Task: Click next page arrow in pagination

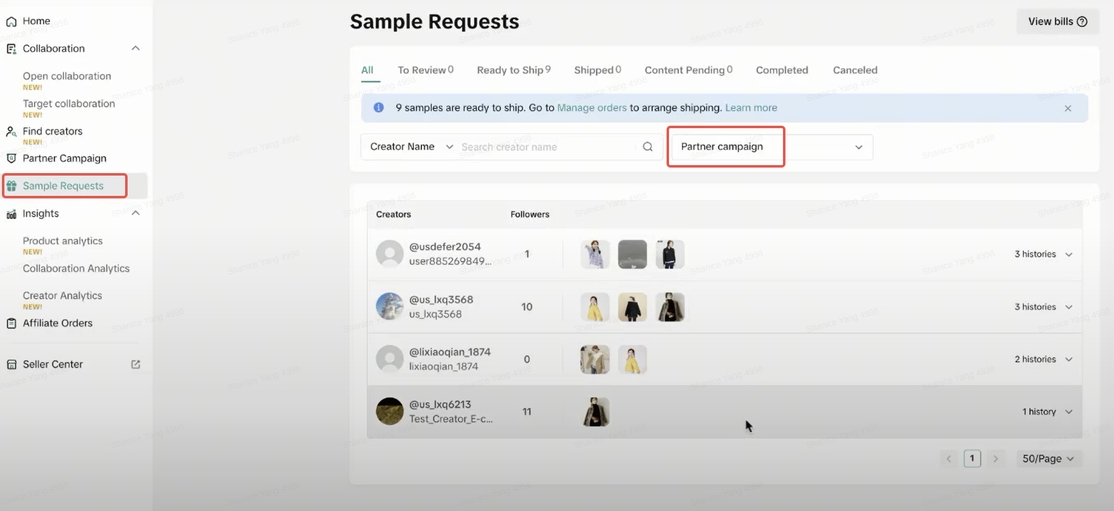Action: (995, 459)
